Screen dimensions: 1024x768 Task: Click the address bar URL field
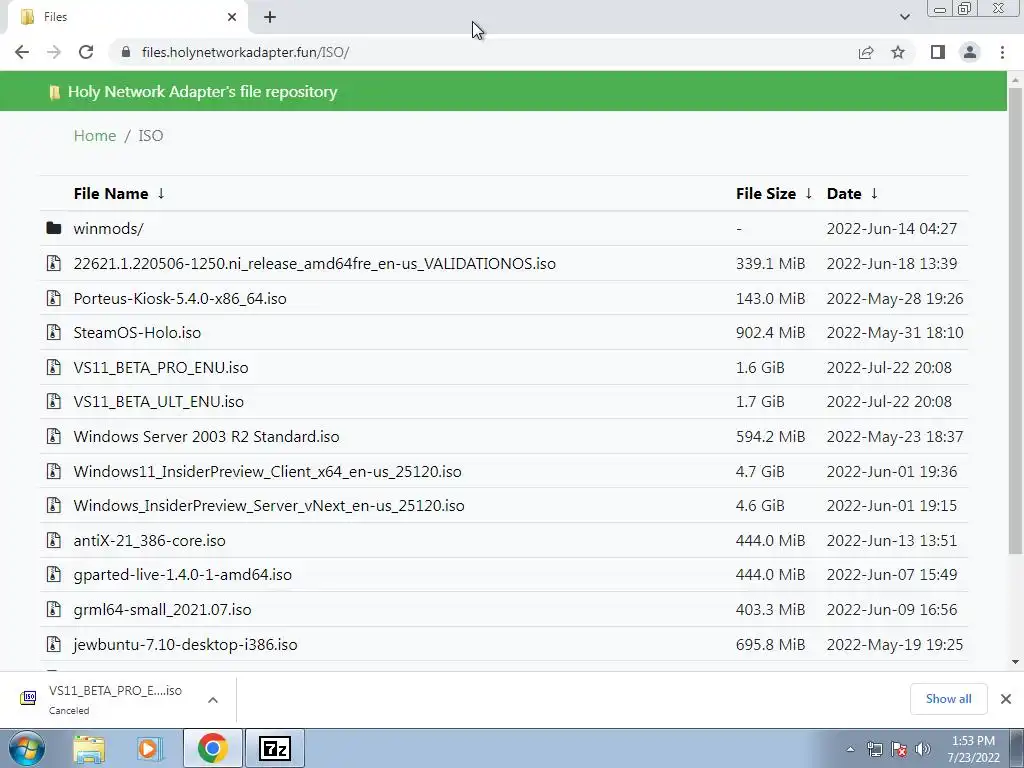[483, 52]
